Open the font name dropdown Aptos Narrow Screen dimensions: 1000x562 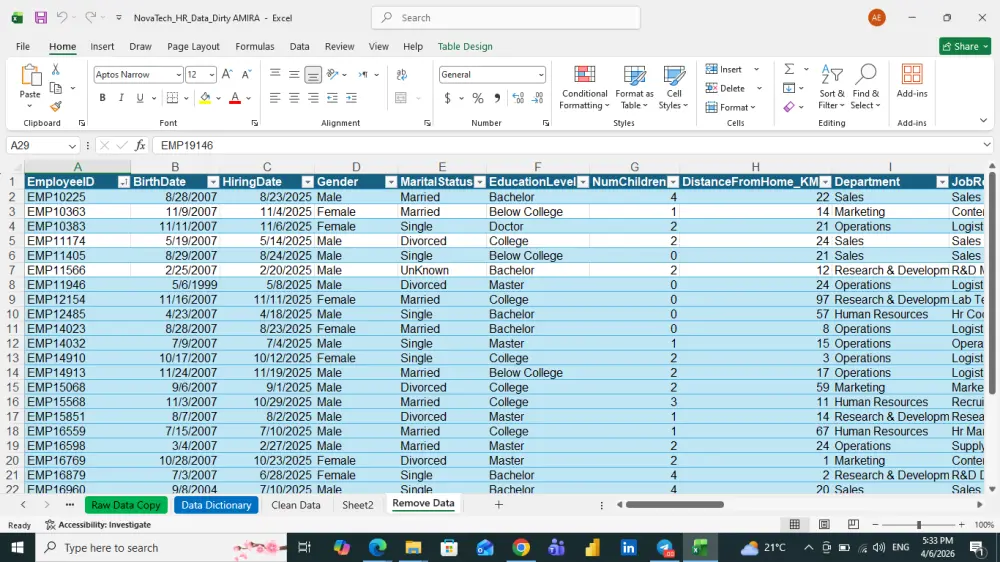178,75
